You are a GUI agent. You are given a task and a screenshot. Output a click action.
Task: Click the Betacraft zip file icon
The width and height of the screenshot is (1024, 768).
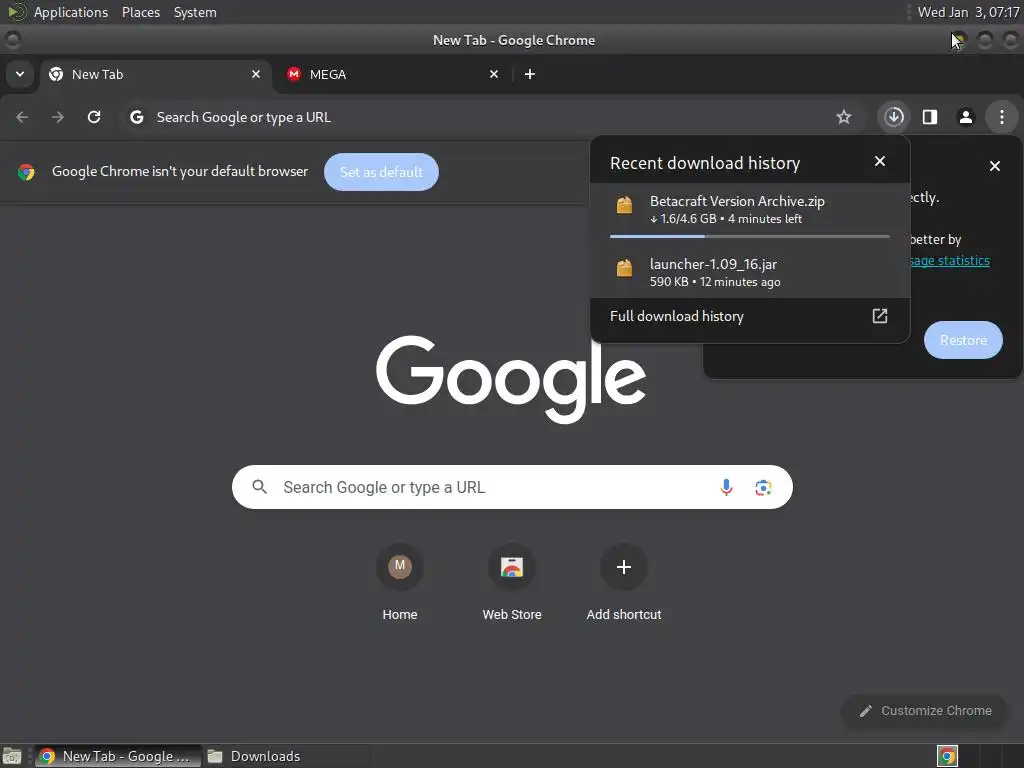tap(624, 205)
